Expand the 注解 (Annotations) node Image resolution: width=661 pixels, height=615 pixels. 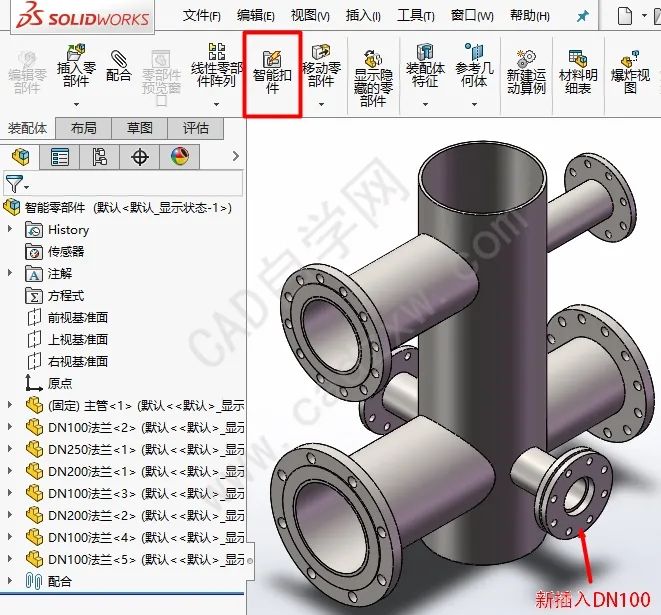10,273
